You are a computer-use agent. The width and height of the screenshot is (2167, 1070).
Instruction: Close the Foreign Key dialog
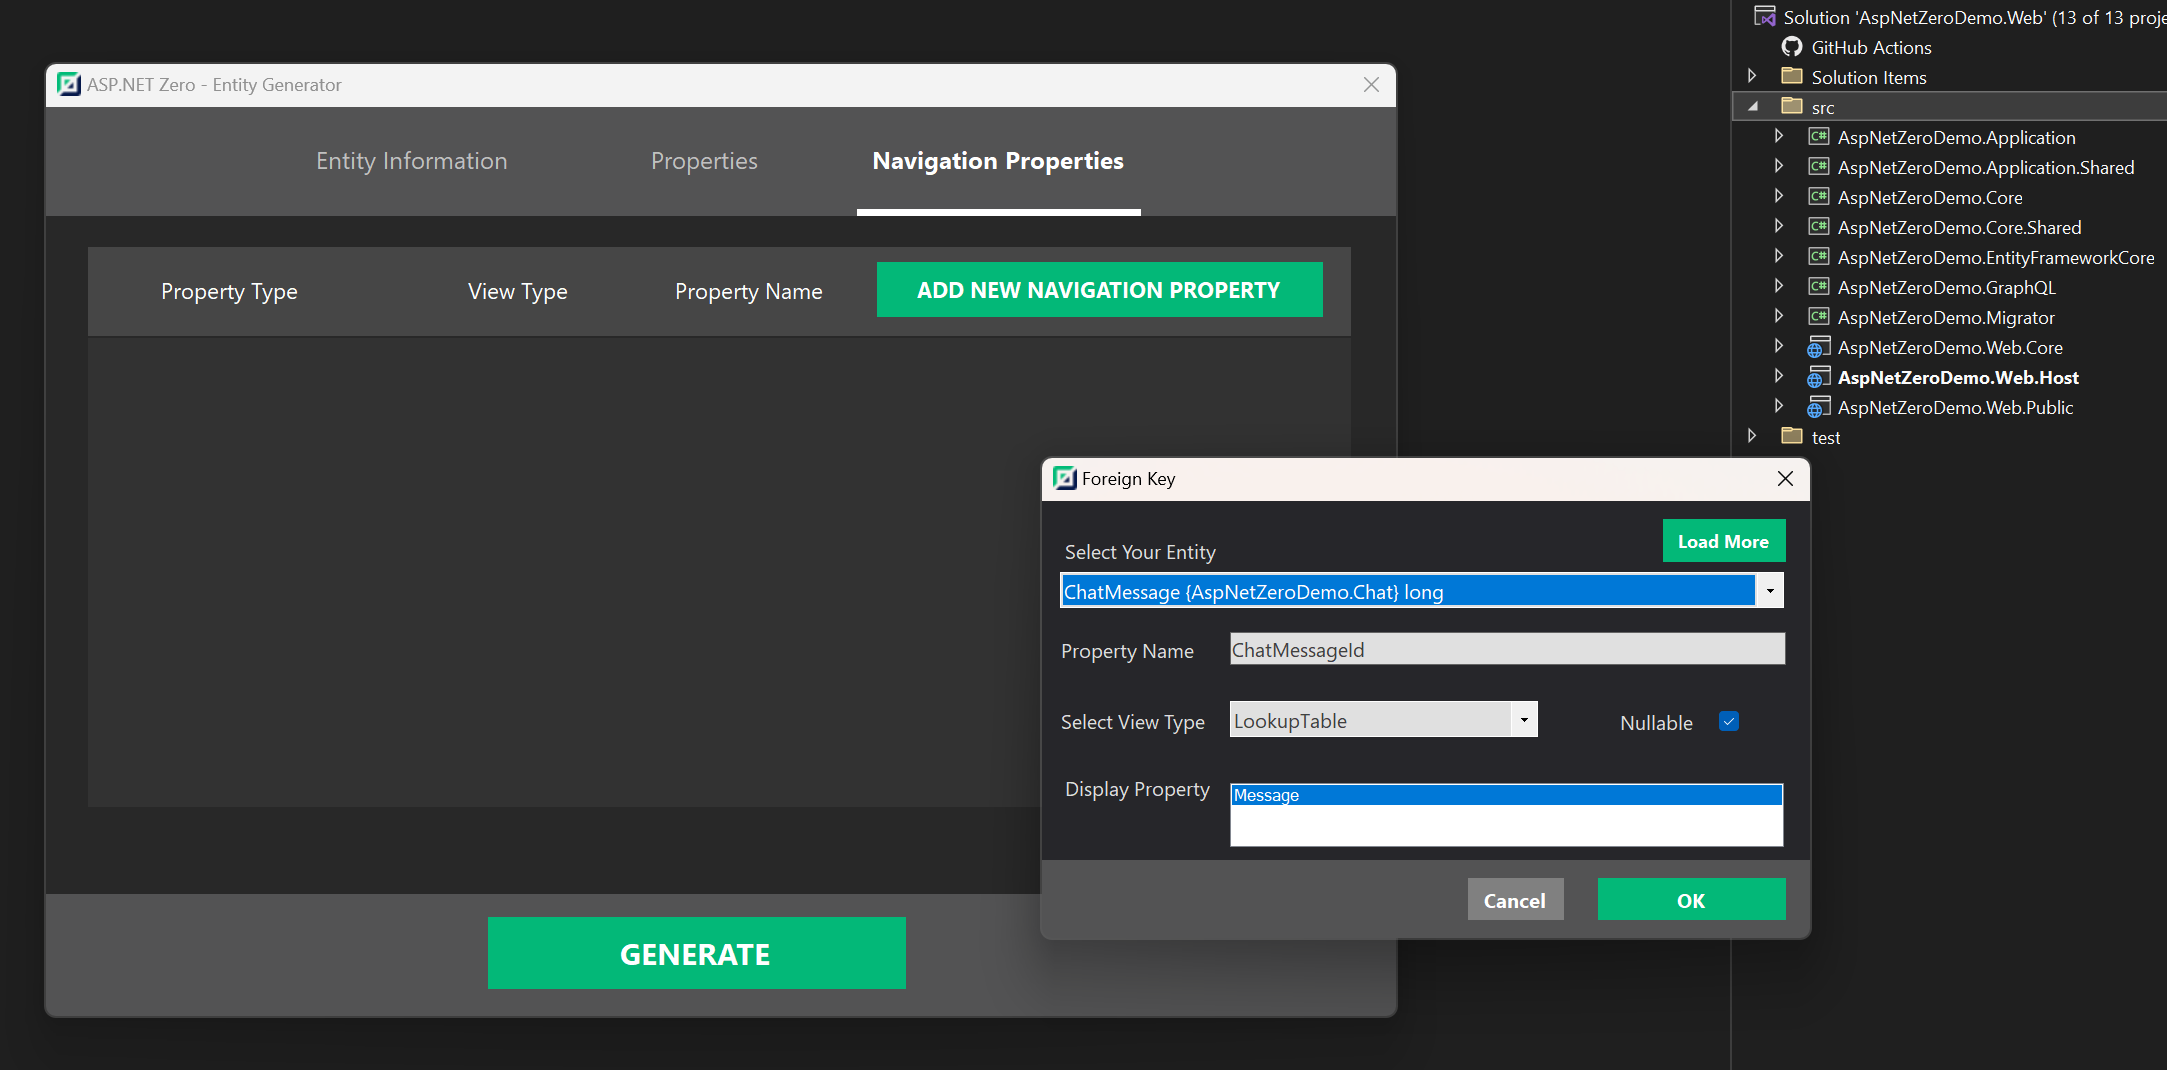1785,479
